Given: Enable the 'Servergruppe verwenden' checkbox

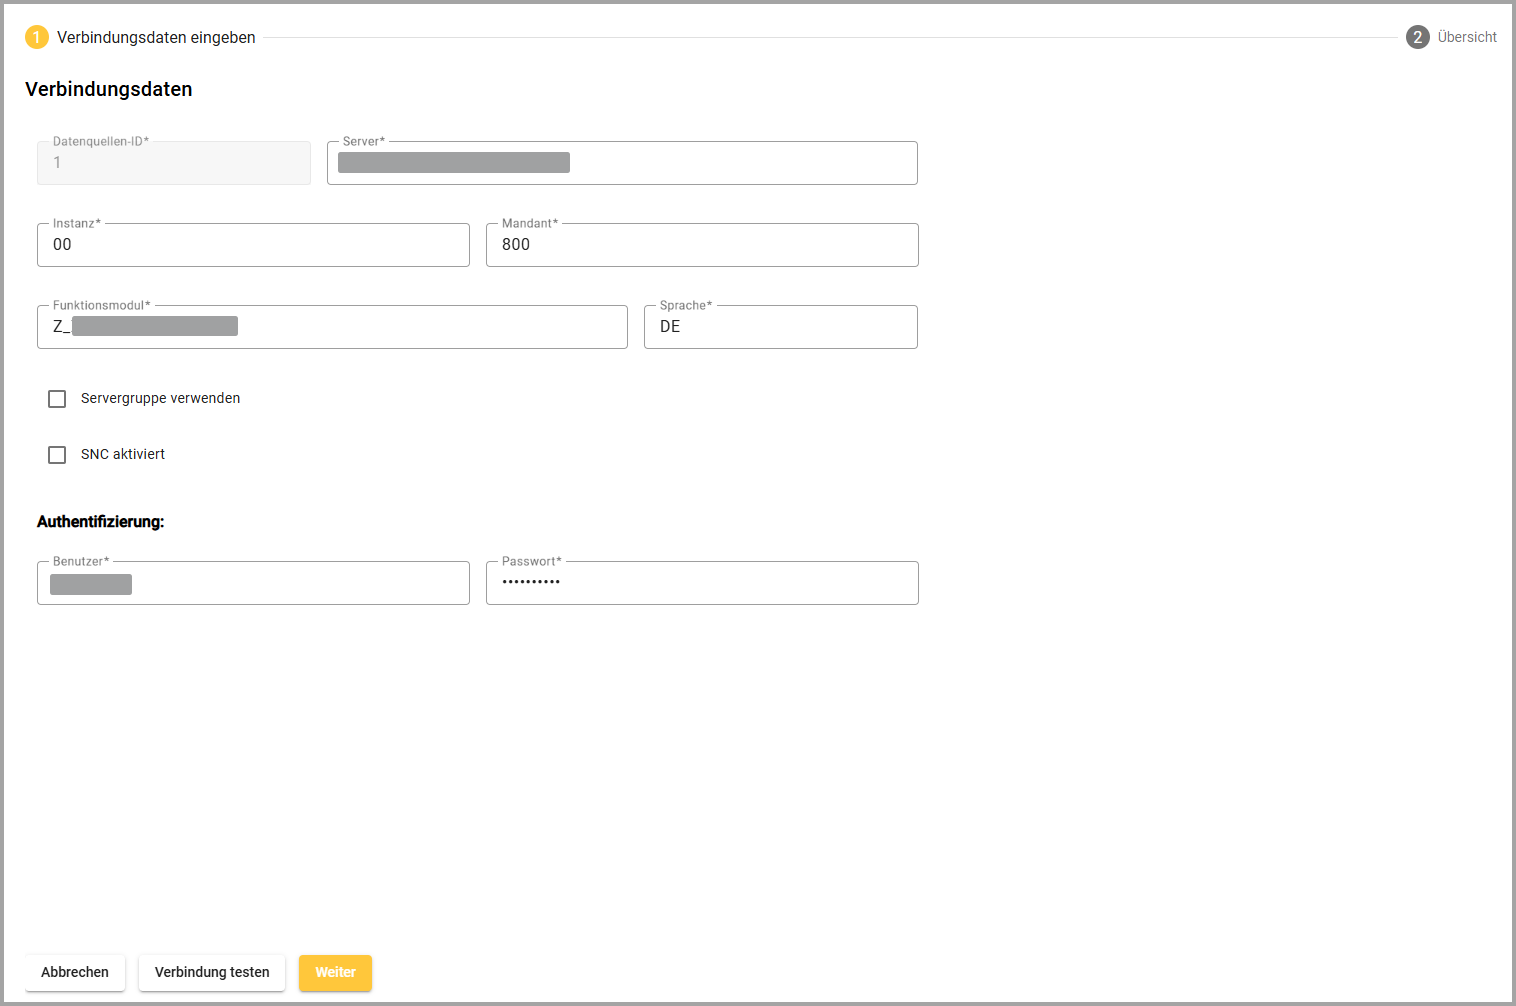Looking at the screenshot, I should point(57,399).
